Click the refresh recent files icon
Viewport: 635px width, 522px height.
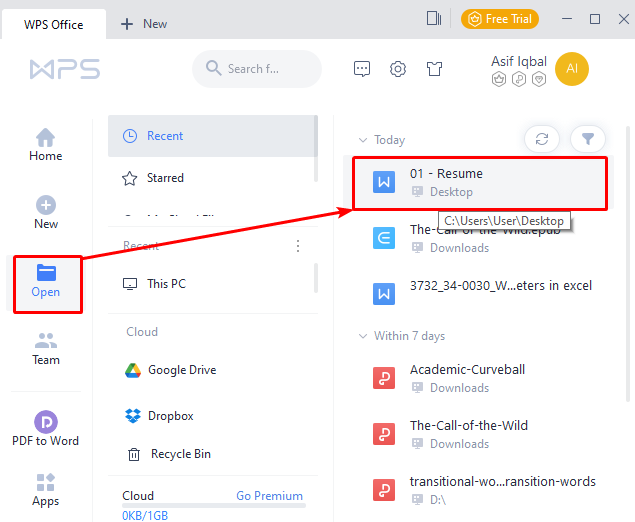point(542,139)
